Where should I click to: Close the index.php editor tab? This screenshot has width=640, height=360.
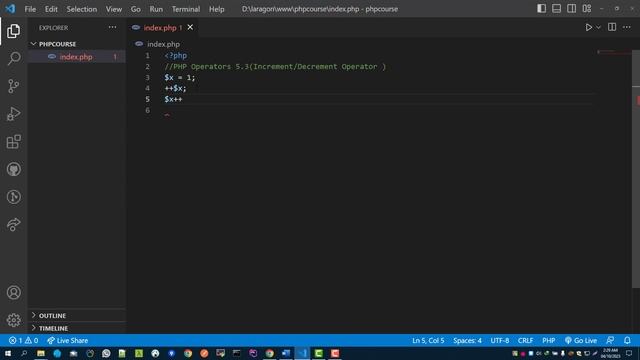point(190,27)
